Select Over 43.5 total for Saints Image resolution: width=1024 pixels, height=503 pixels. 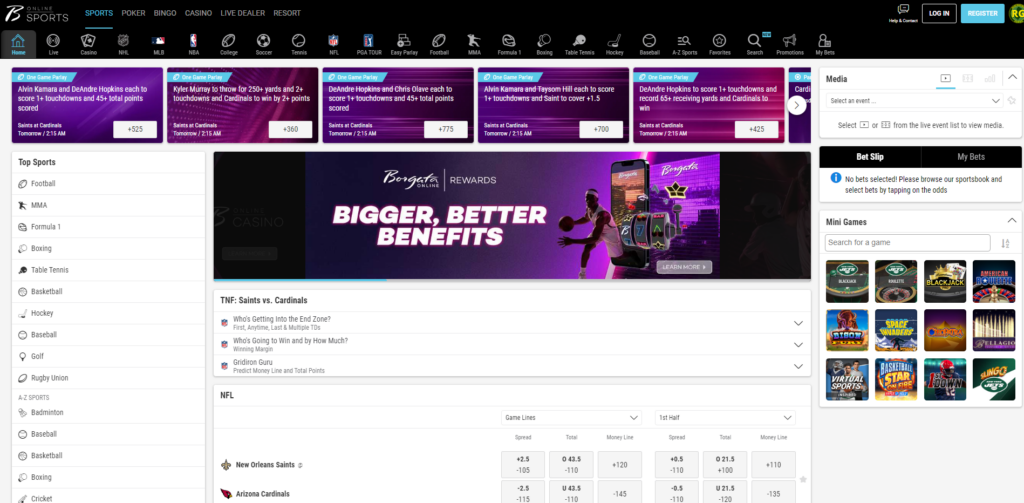point(571,464)
